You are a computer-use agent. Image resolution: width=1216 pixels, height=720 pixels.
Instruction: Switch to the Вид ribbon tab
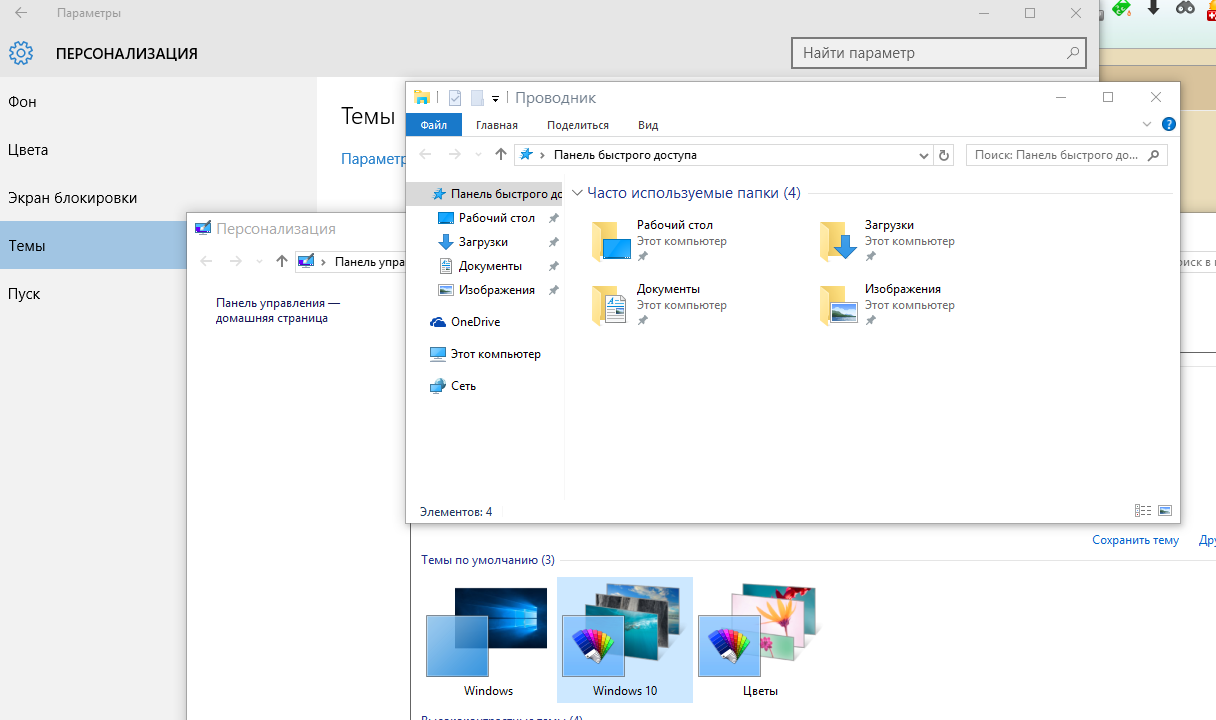pyautogui.click(x=648, y=125)
